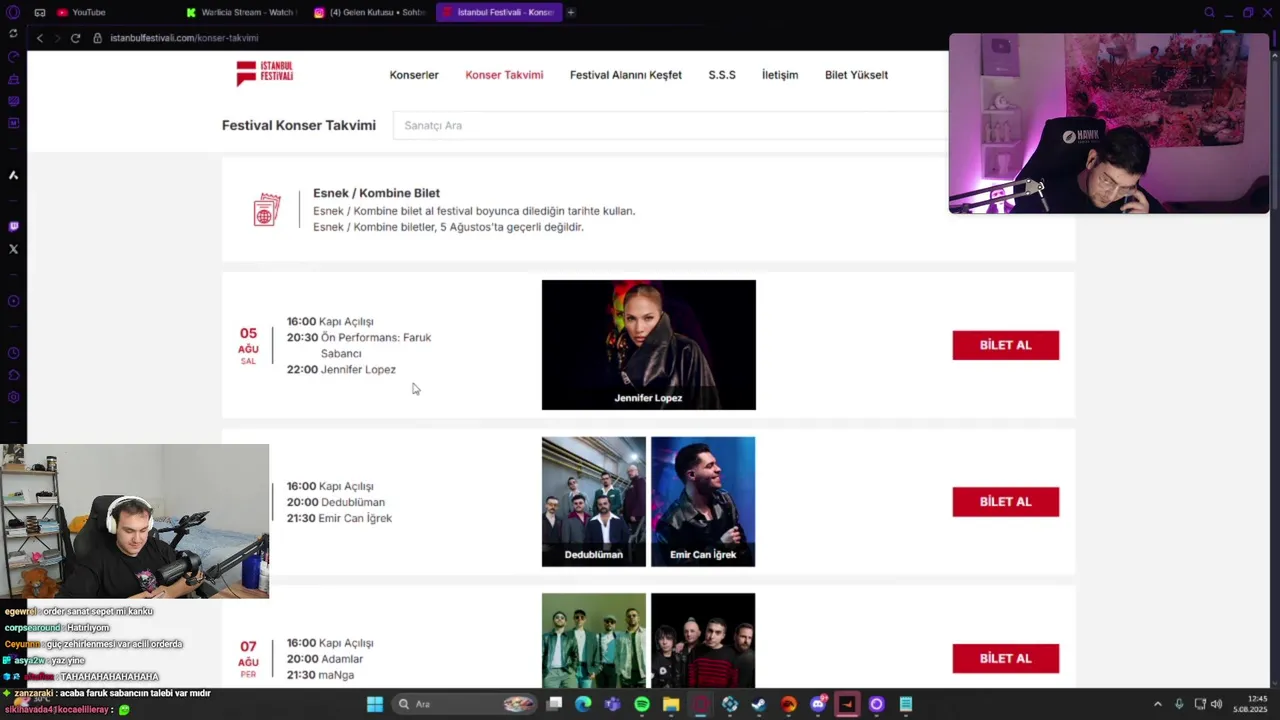
Task: Click the 20:00 Adamlar schedule line
Action: pyautogui.click(x=325, y=659)
